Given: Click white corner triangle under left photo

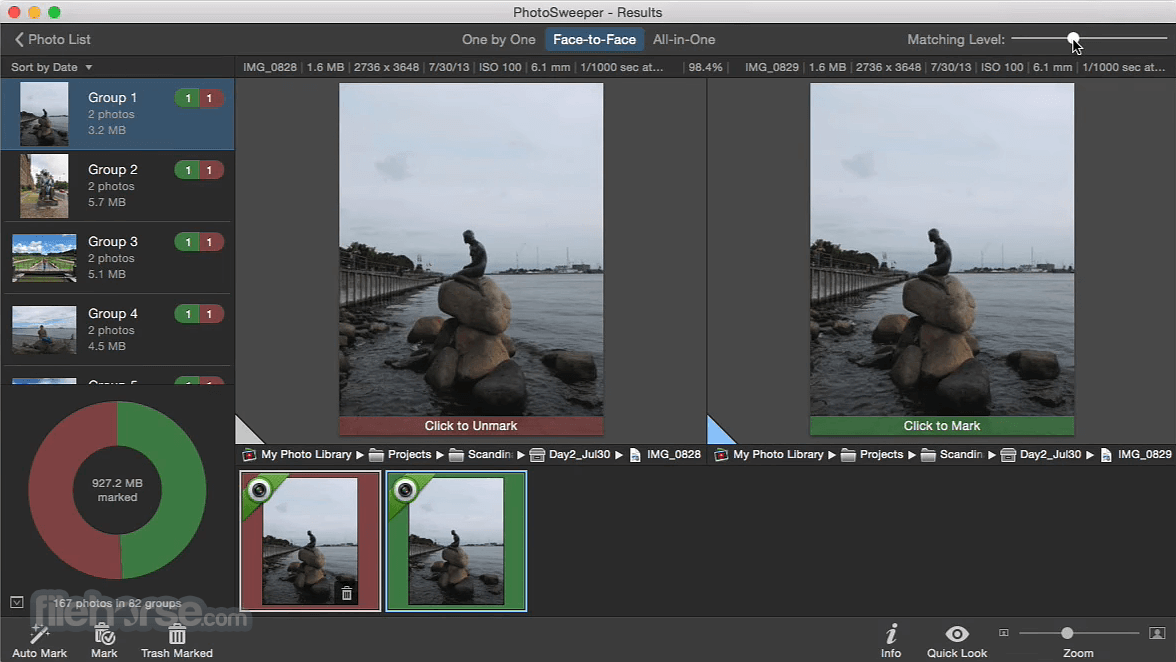Looking at the screenshot, I should pyautogui.click(x=245, y=433).
